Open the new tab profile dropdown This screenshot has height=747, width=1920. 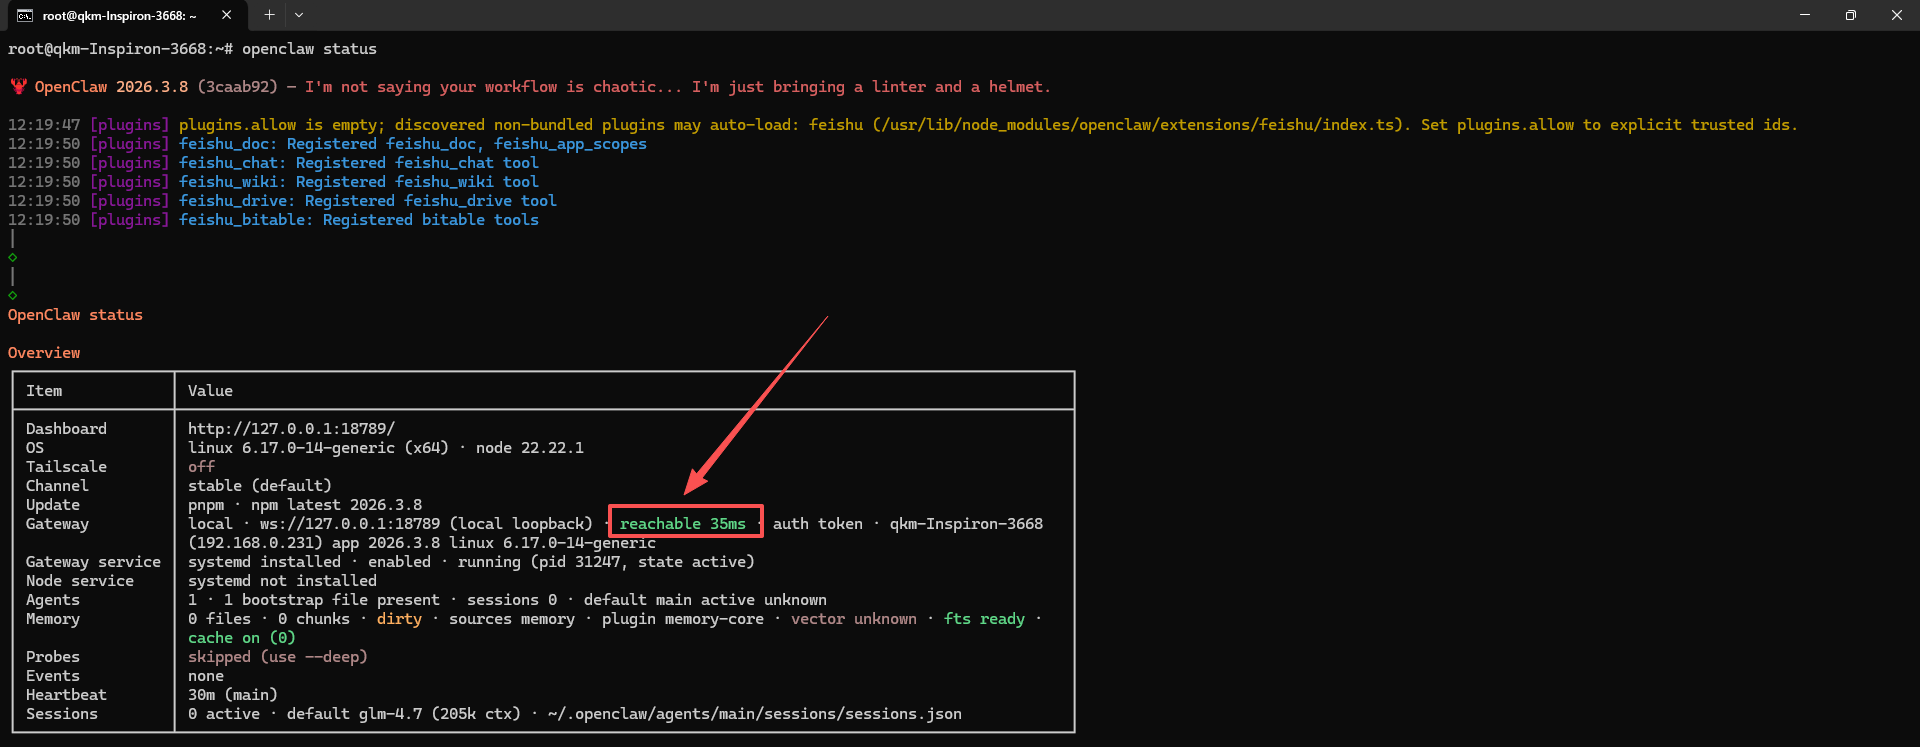tap(299, 15)
